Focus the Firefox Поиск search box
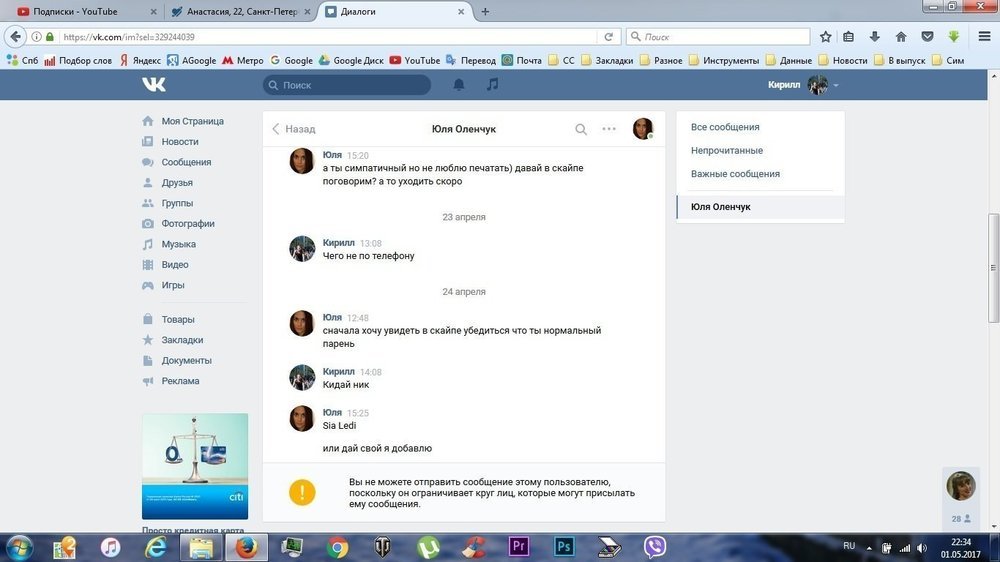The image size is (1000, 562). 719,37
